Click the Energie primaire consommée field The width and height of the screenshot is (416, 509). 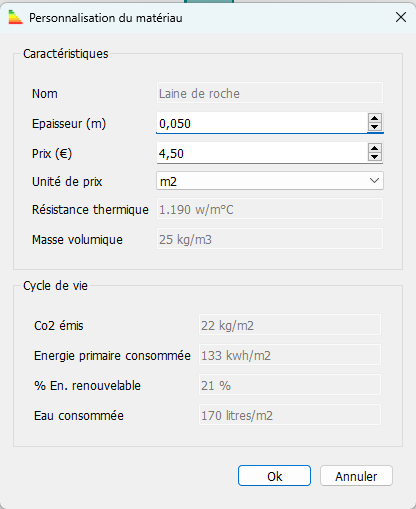pos(290,355)
